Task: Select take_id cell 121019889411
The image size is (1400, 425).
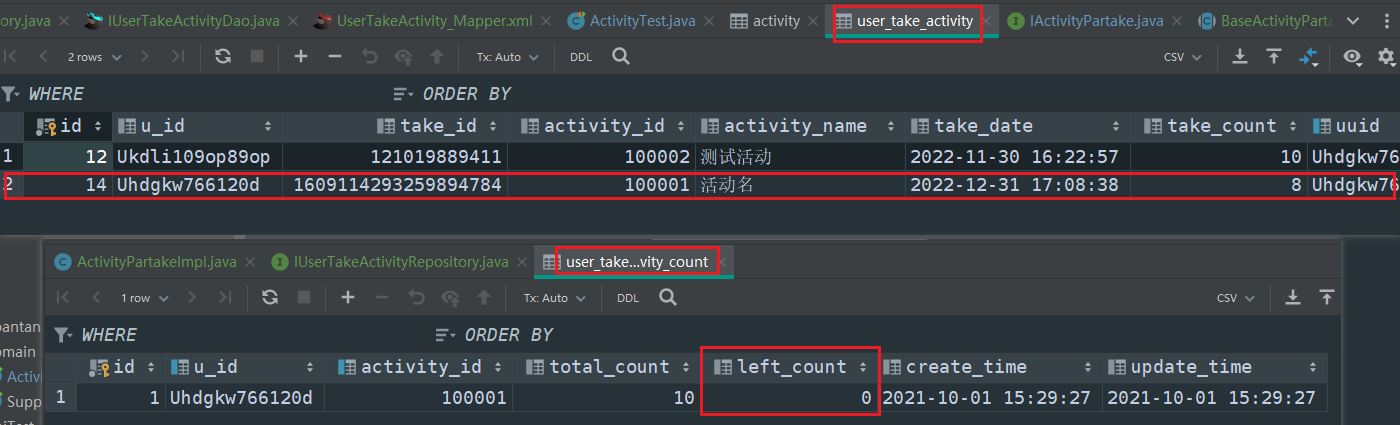Action: pyautogui.click(x=396, y=157)
